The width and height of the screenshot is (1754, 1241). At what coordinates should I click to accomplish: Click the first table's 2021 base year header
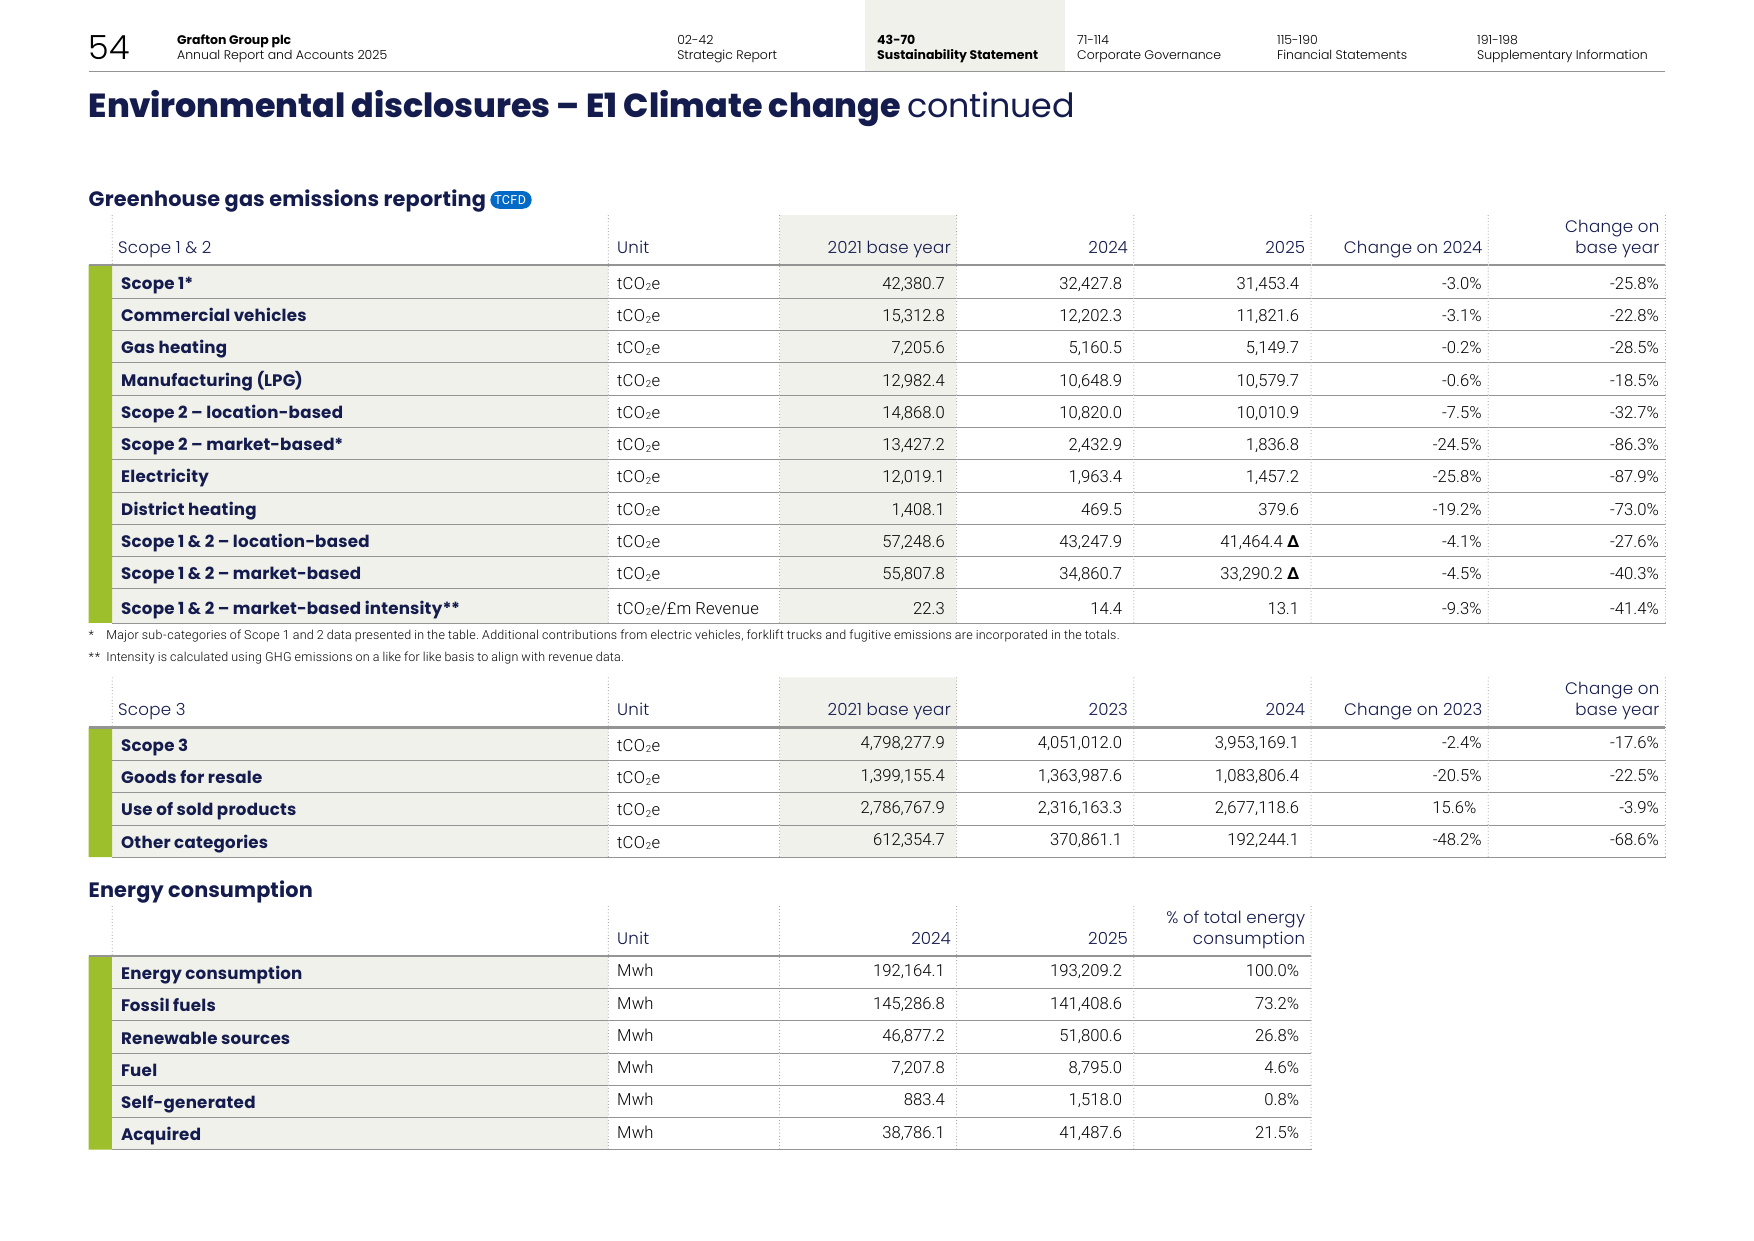tap(888, 247)
